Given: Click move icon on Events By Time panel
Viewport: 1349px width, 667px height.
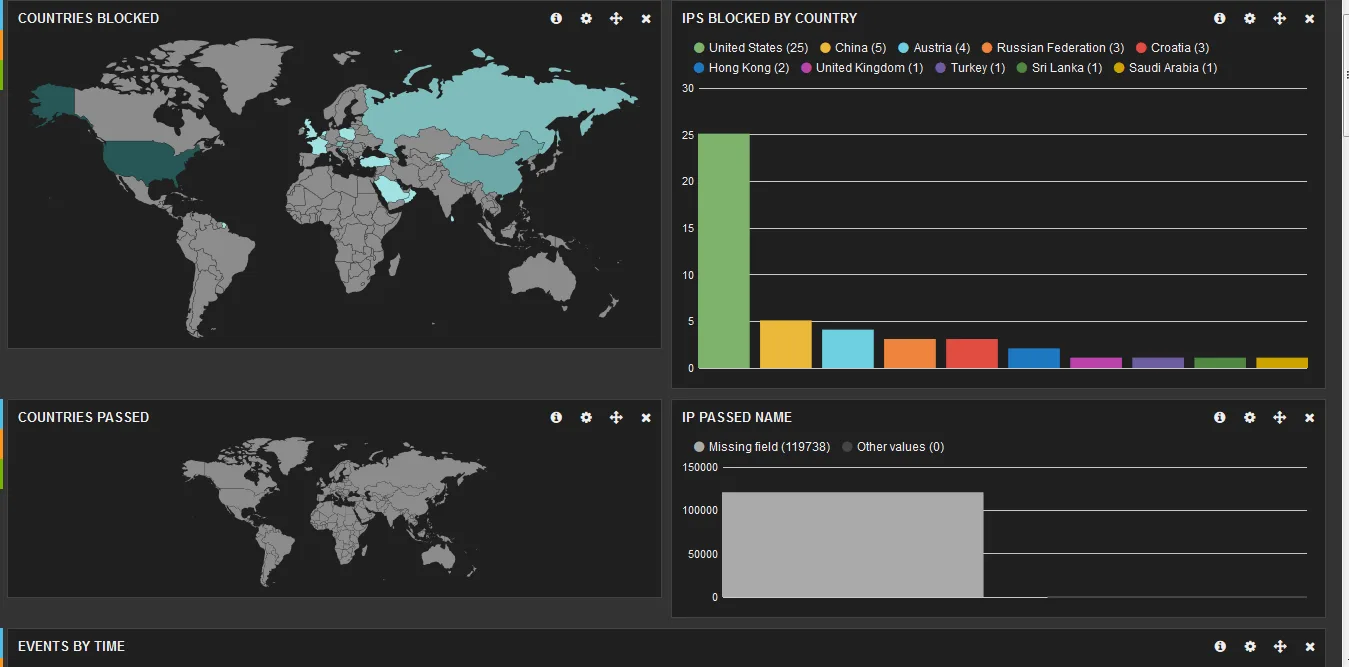Looking at the screenshot, I should coord(1280,647).
